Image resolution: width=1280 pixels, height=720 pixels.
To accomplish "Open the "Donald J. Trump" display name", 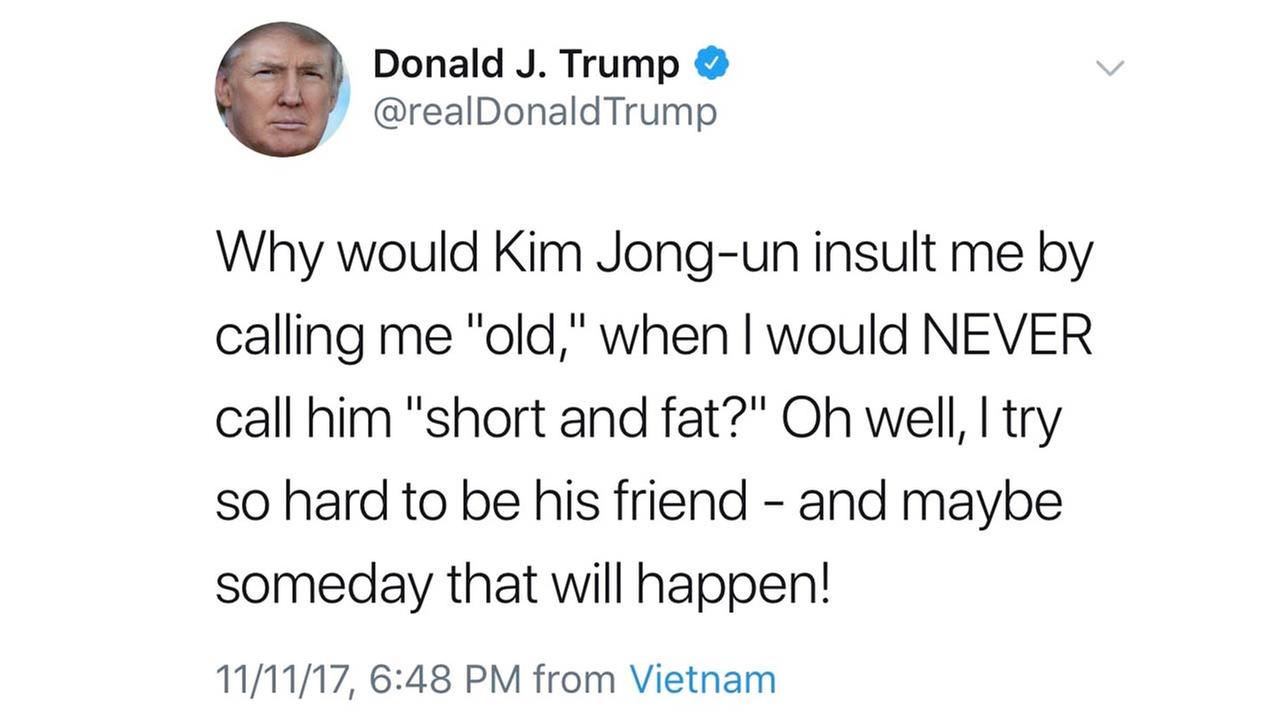I will pos(526,65).
